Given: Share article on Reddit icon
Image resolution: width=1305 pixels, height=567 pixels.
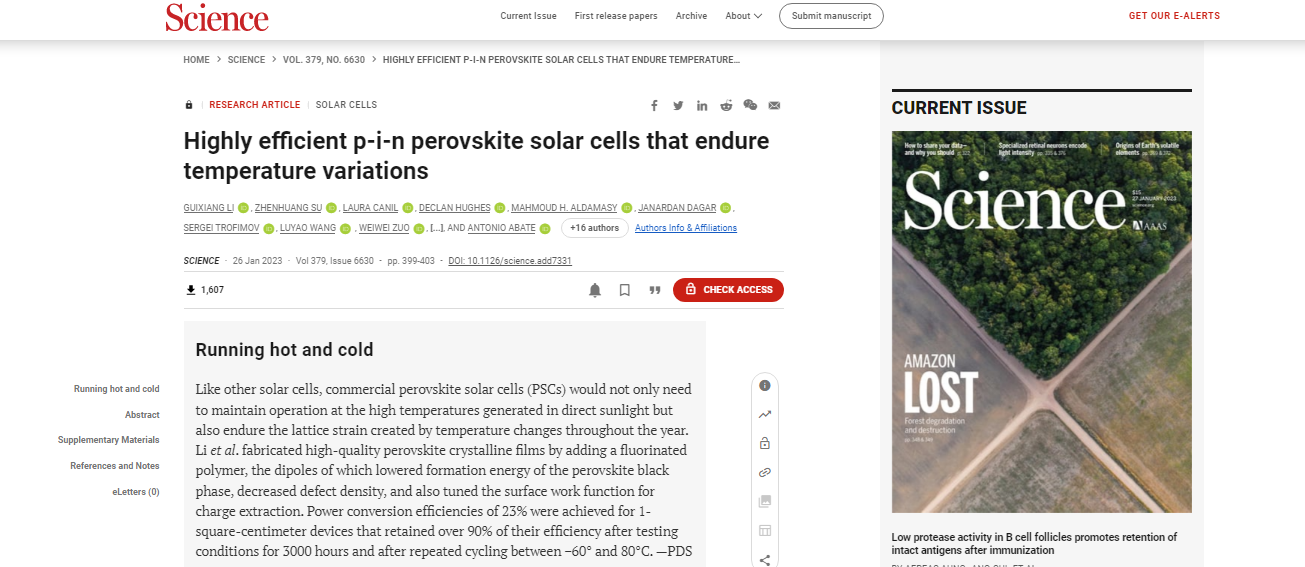Looking at the screenshot, I should [726, 105].
